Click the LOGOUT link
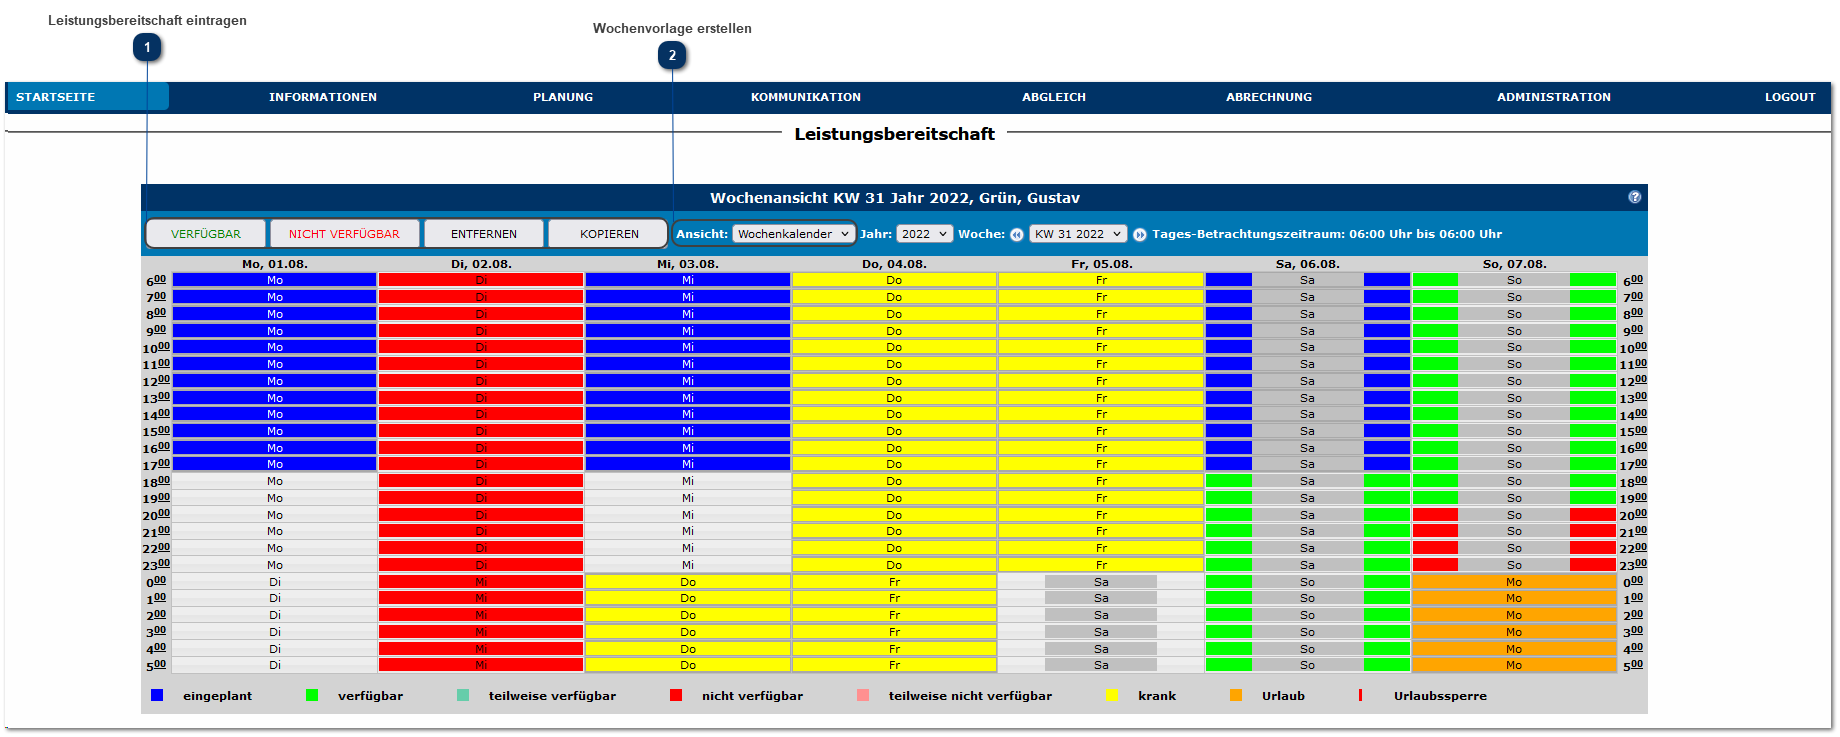This screenshot has height=737, width=1840. 1790,97
